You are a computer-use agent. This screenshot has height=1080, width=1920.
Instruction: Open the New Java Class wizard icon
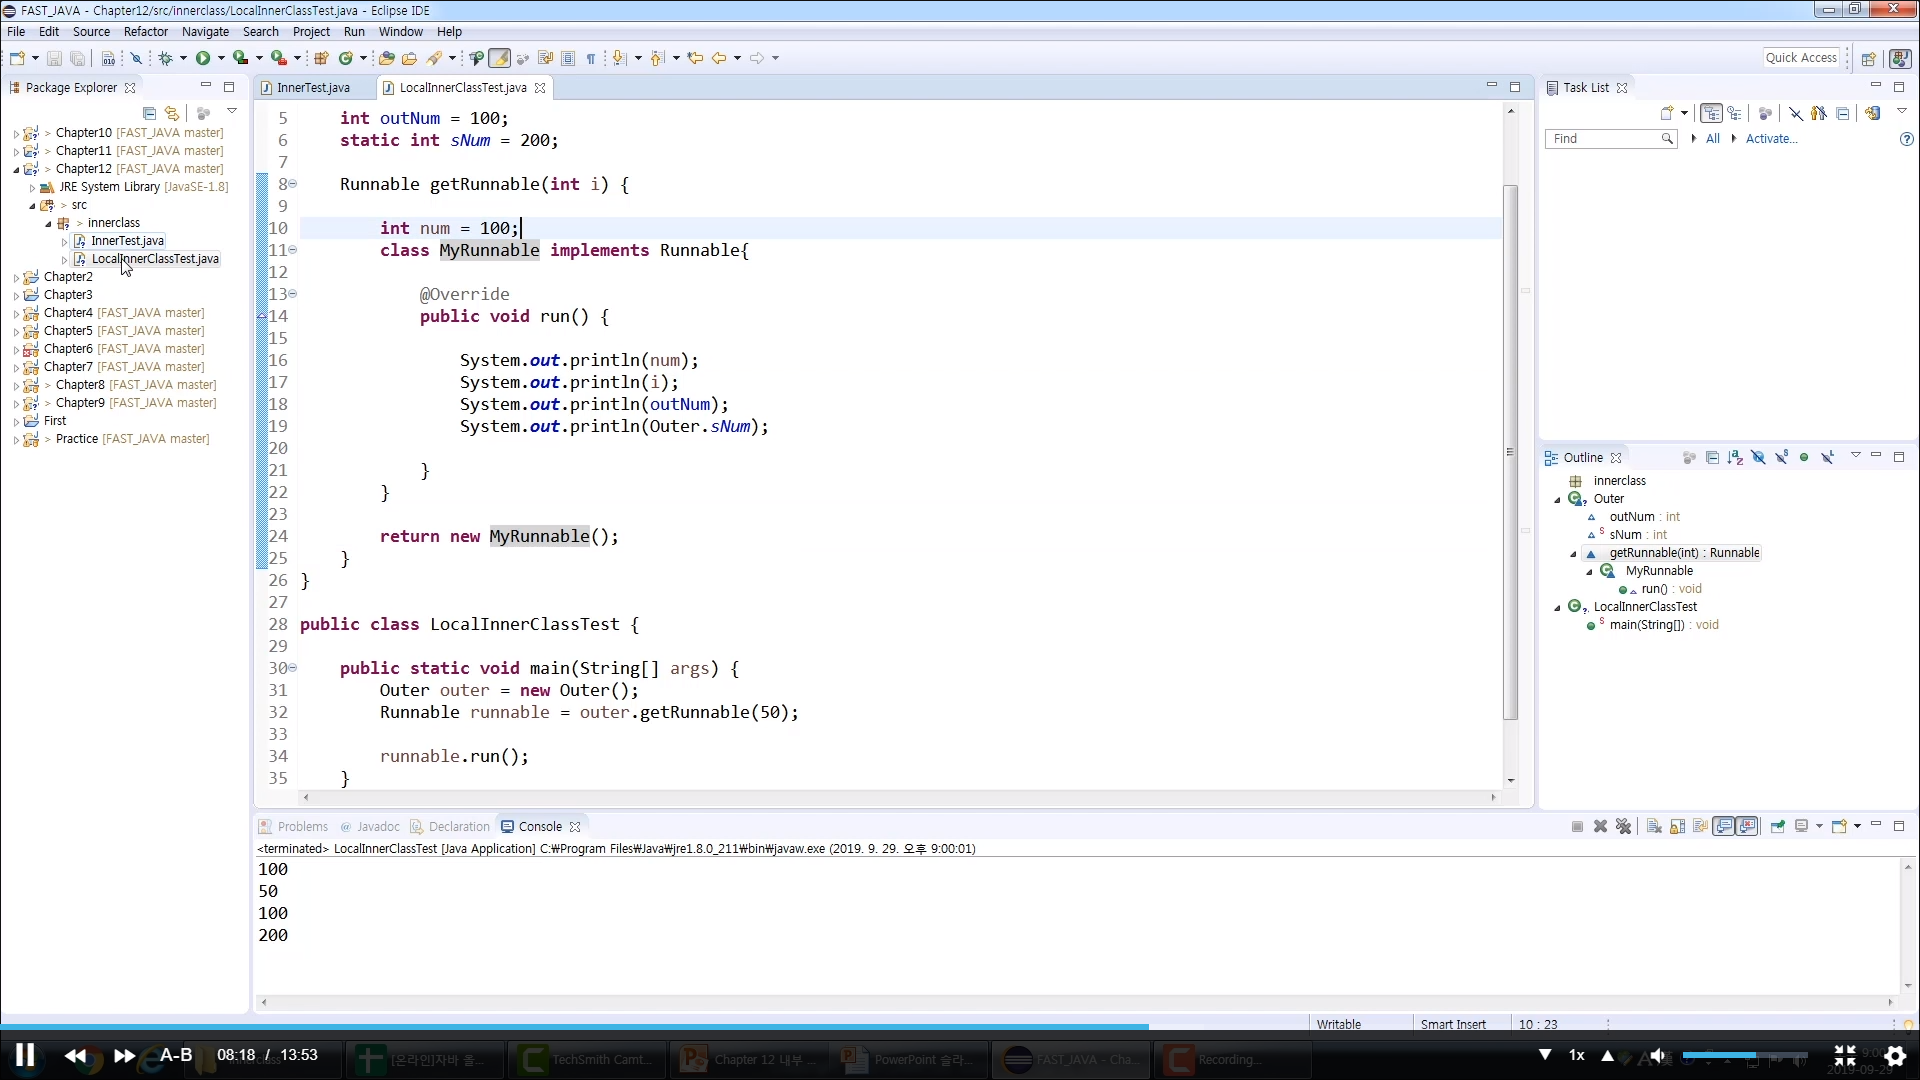tap(346, 58)
